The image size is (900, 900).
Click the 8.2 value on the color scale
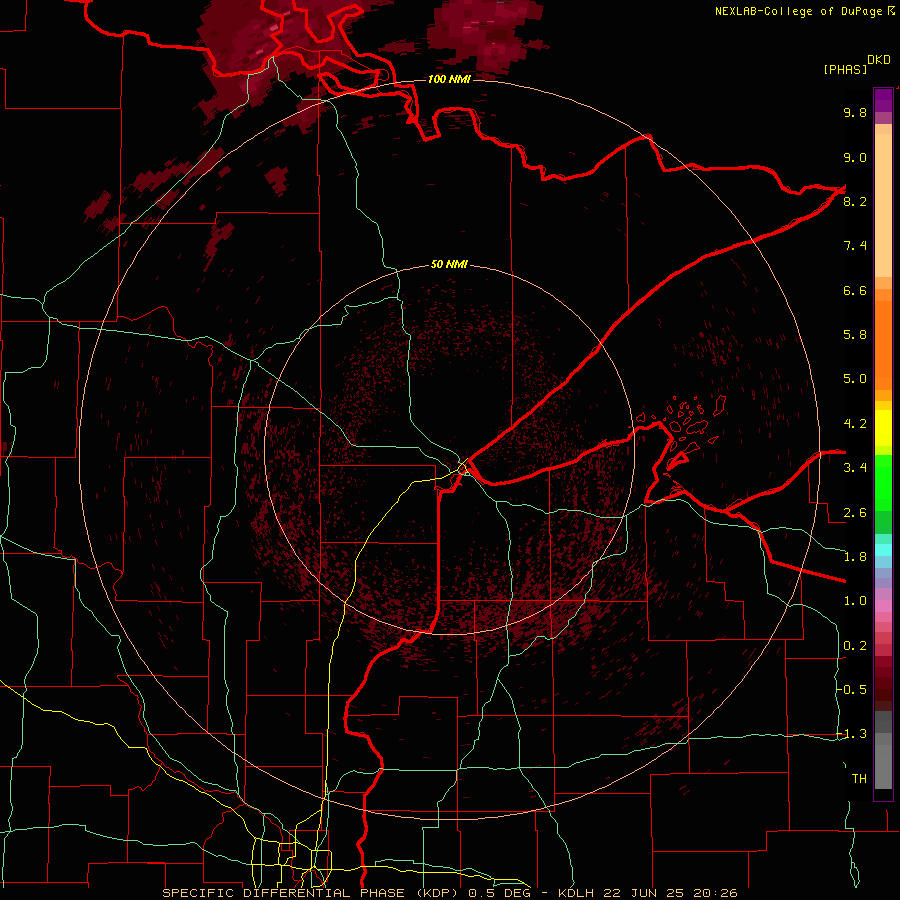pyautogui.click(x=855, y=201)
